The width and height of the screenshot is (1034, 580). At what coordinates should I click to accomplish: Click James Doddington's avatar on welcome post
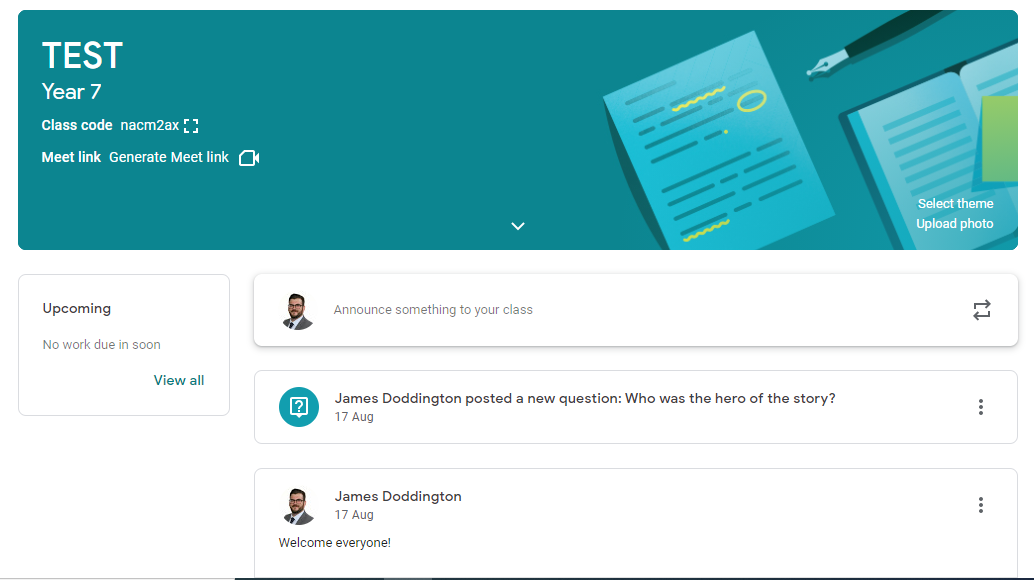[297, 505]
